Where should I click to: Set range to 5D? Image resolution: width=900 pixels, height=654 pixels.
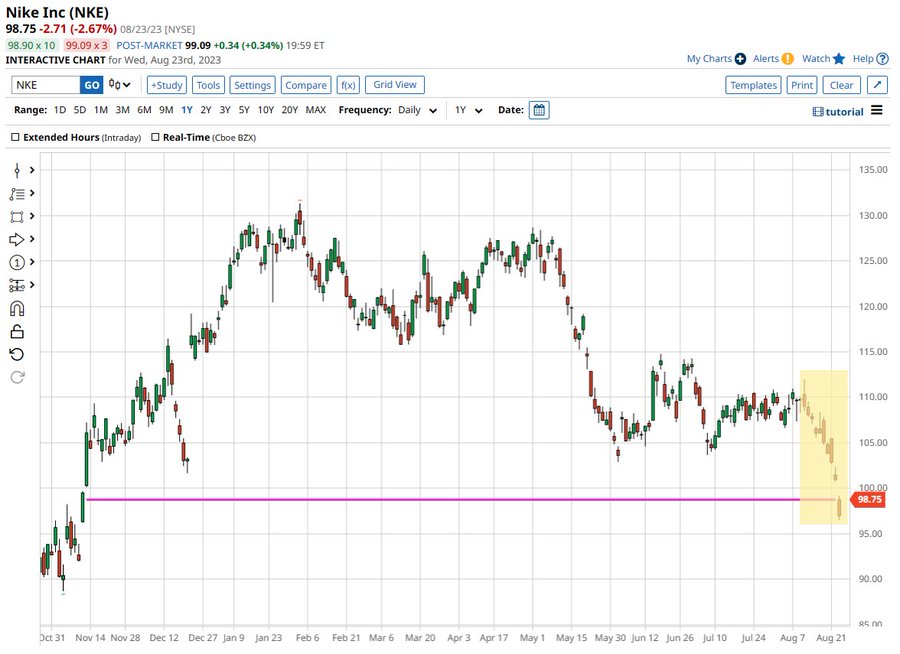pos(80,110)
